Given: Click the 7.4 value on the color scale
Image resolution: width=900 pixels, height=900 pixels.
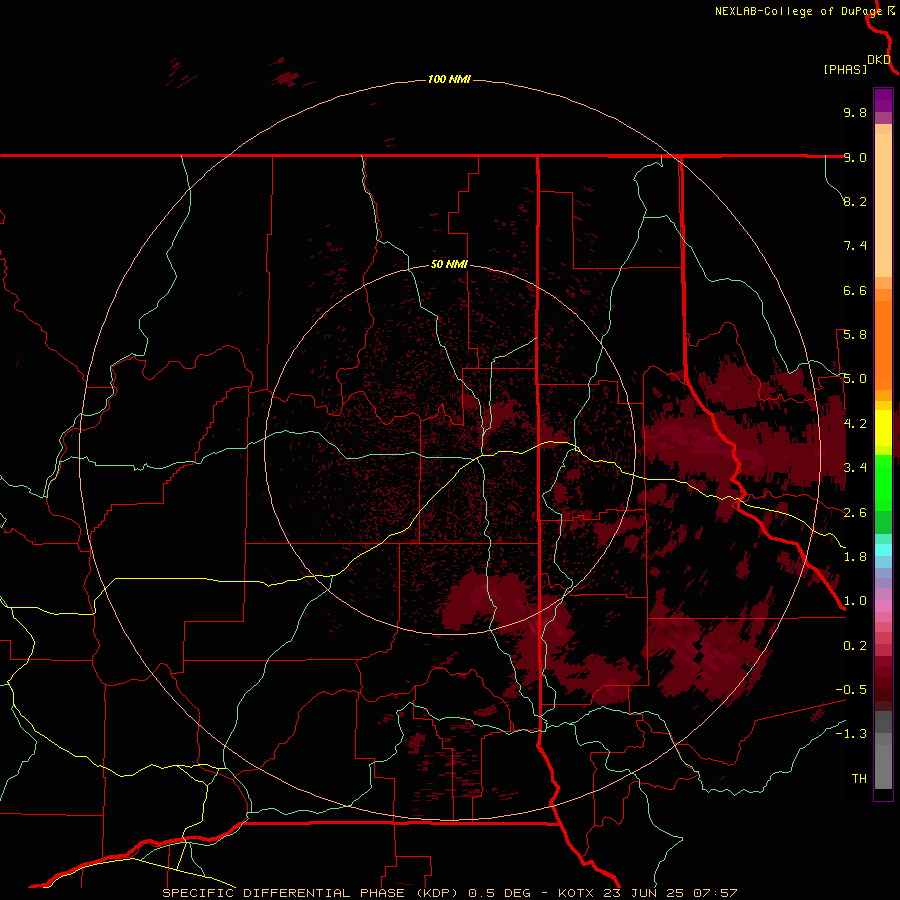Looking at the screenshot, I should point(855,246).
